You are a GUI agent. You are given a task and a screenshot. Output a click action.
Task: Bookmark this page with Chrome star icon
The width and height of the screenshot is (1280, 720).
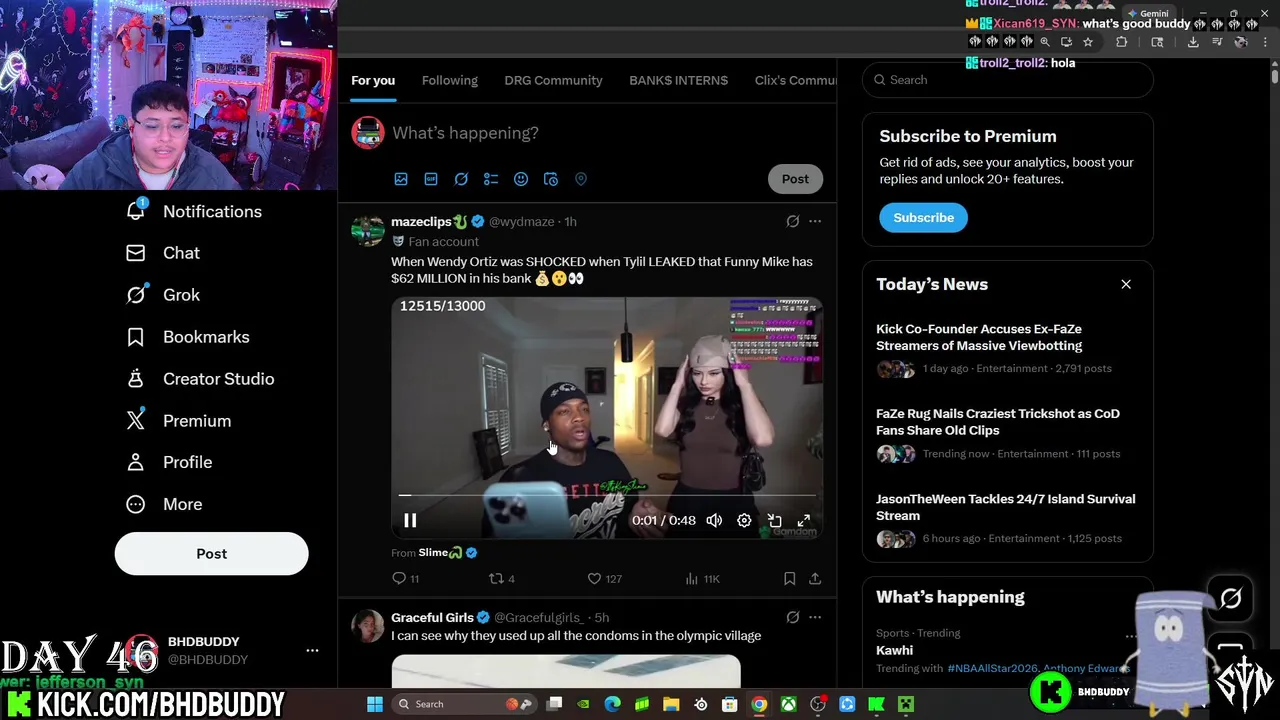pos(1088,42)
